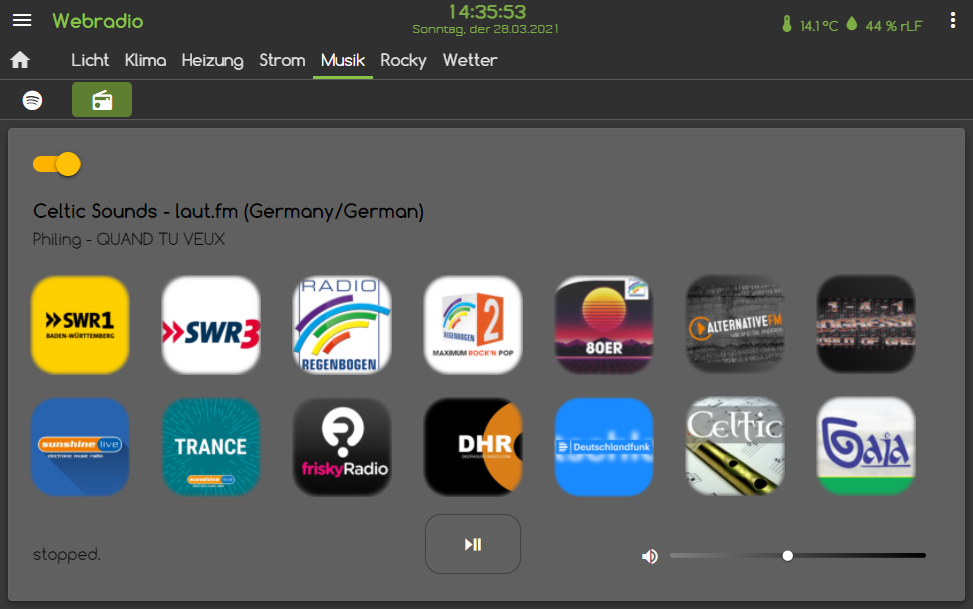Screen dimensions: 973x609
Task: Play the 80er station
Action: (x=604, y=325)
